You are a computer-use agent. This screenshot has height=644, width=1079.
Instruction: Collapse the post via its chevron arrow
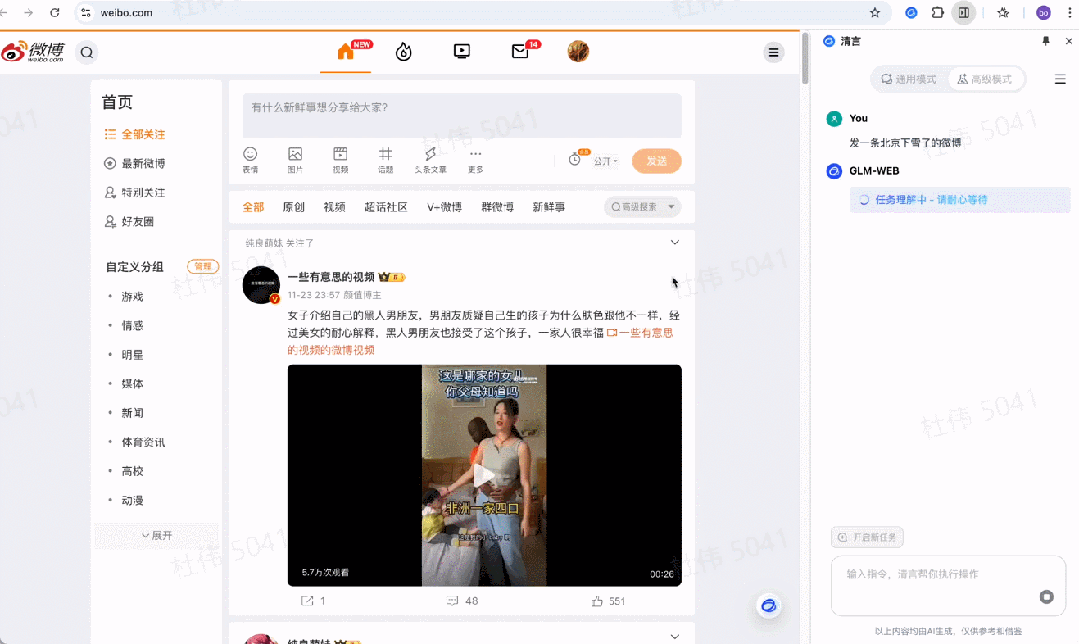(674, 242)
